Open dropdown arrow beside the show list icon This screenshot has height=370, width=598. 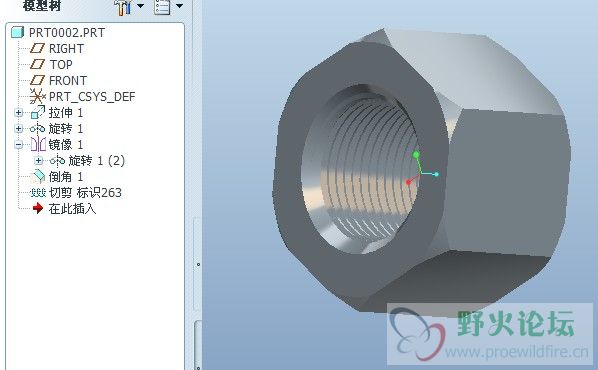[x=179, y=6]
